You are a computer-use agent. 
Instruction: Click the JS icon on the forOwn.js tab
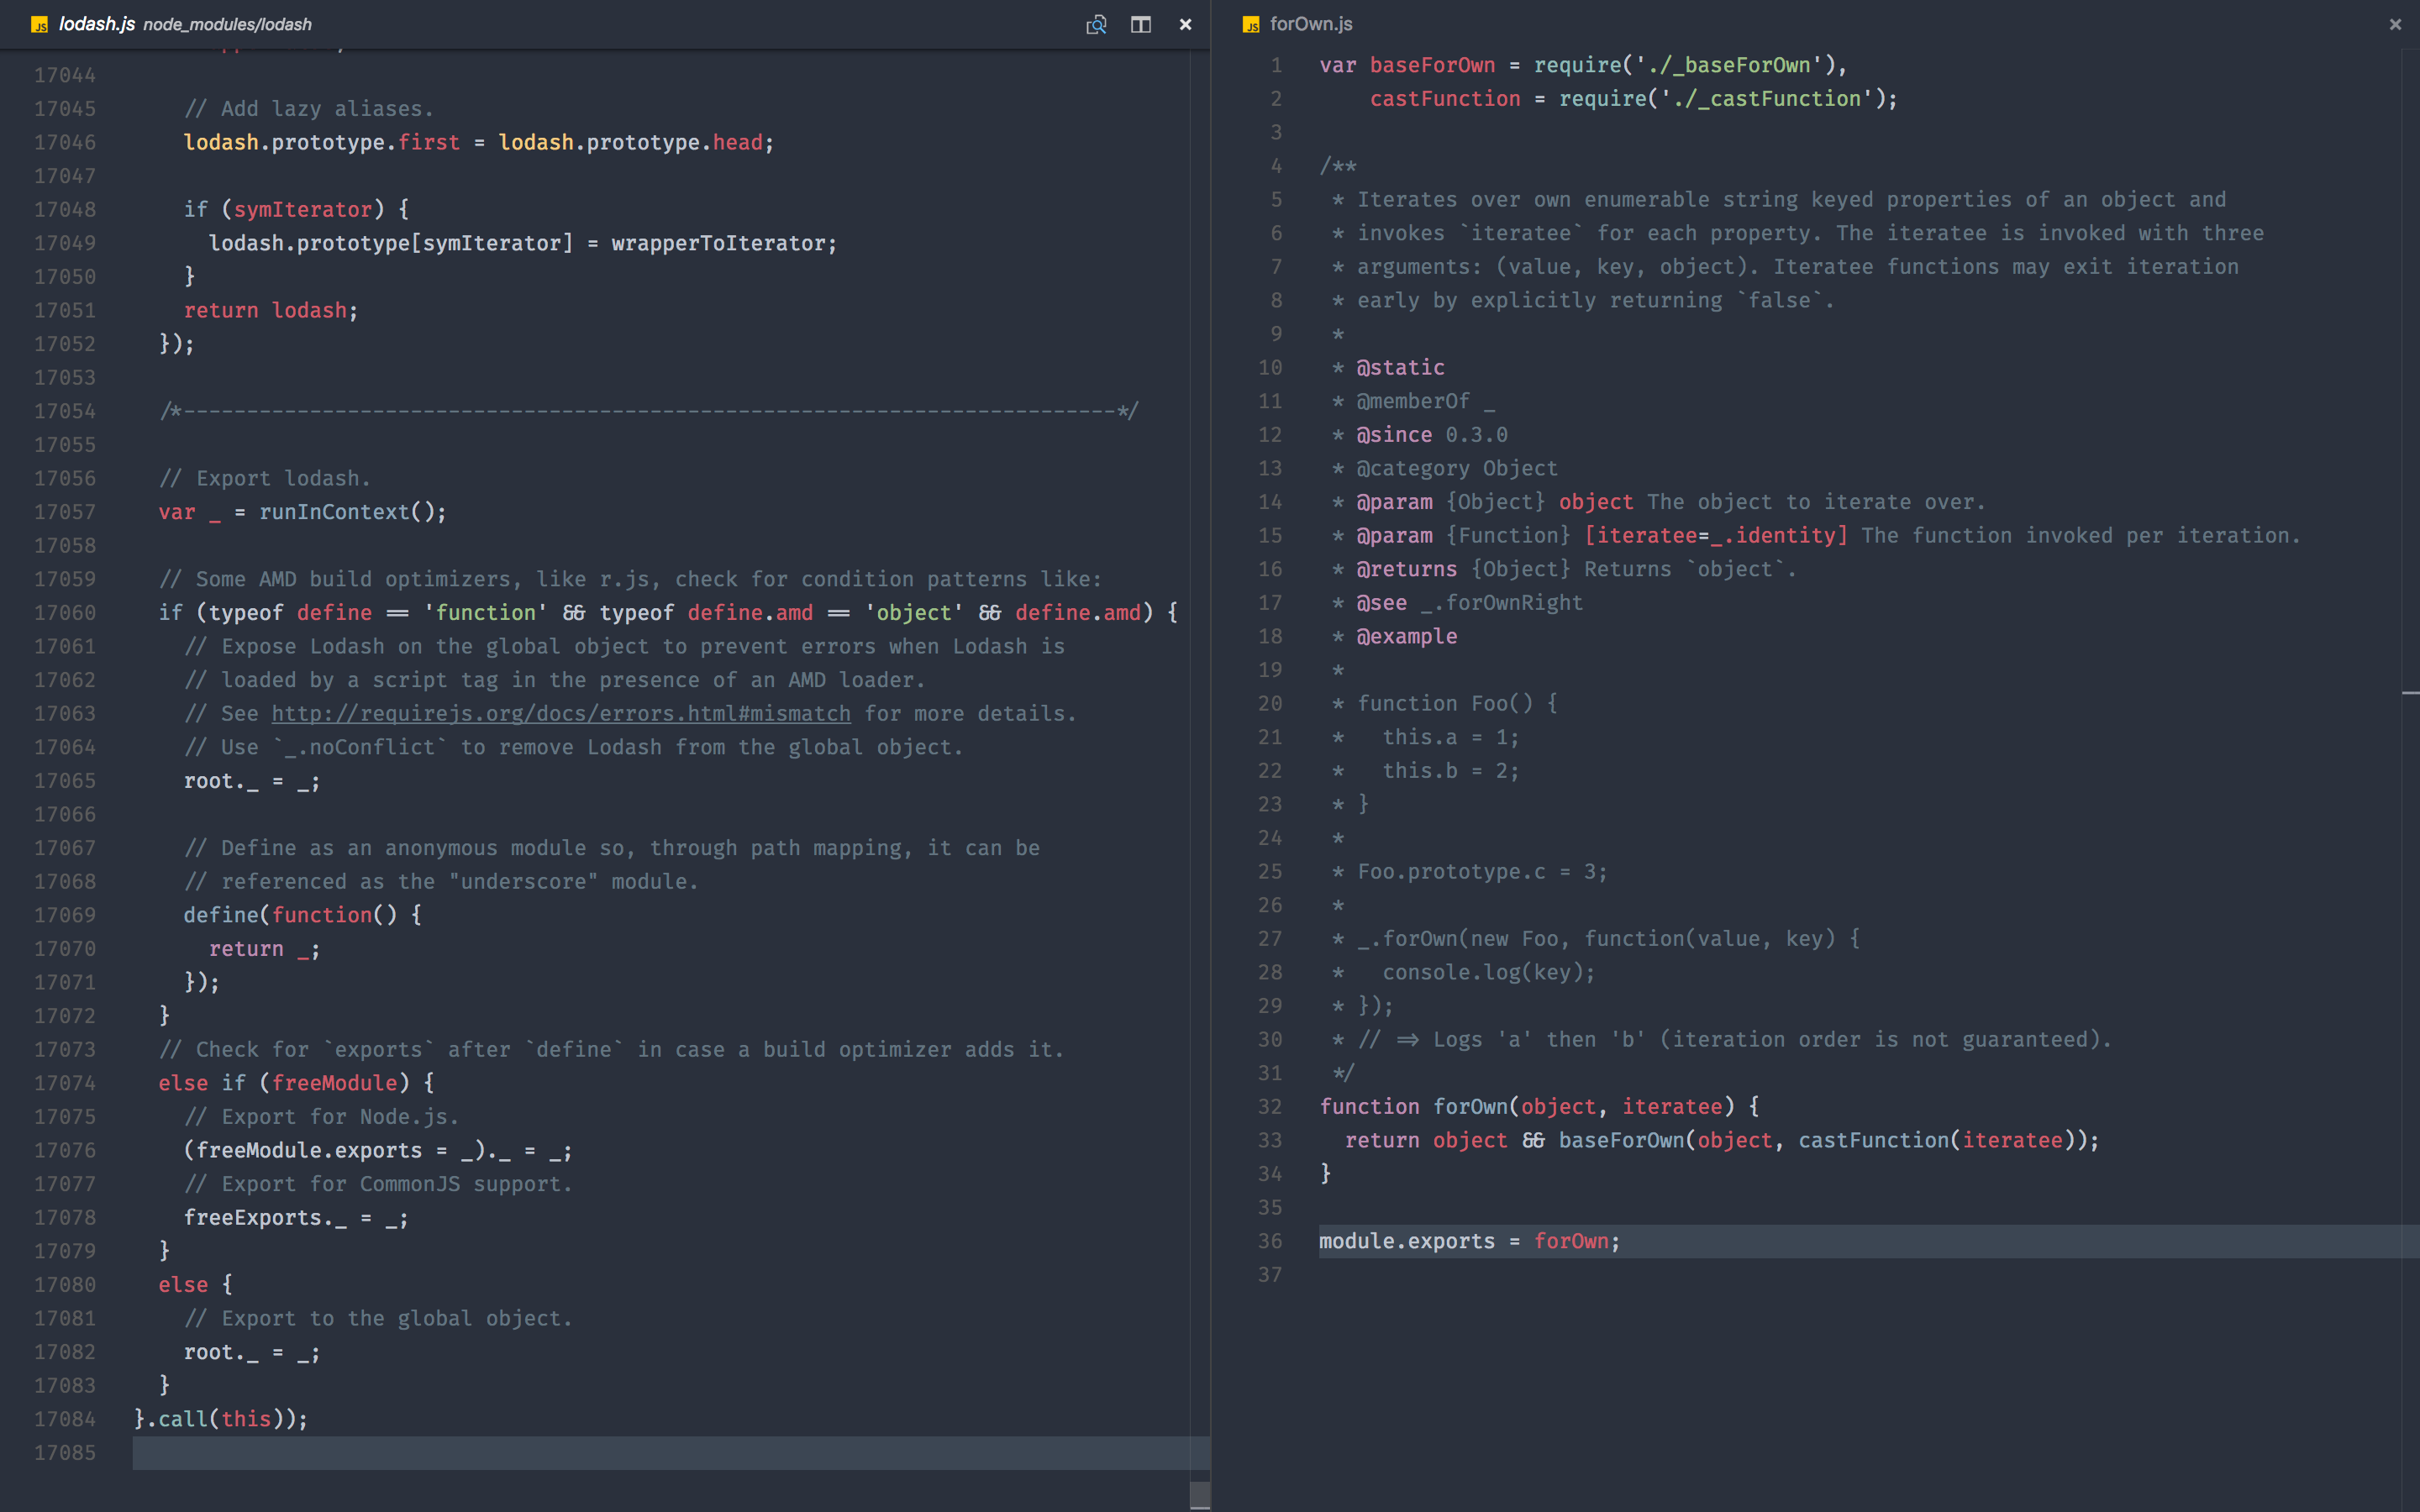click(1250, 24)
